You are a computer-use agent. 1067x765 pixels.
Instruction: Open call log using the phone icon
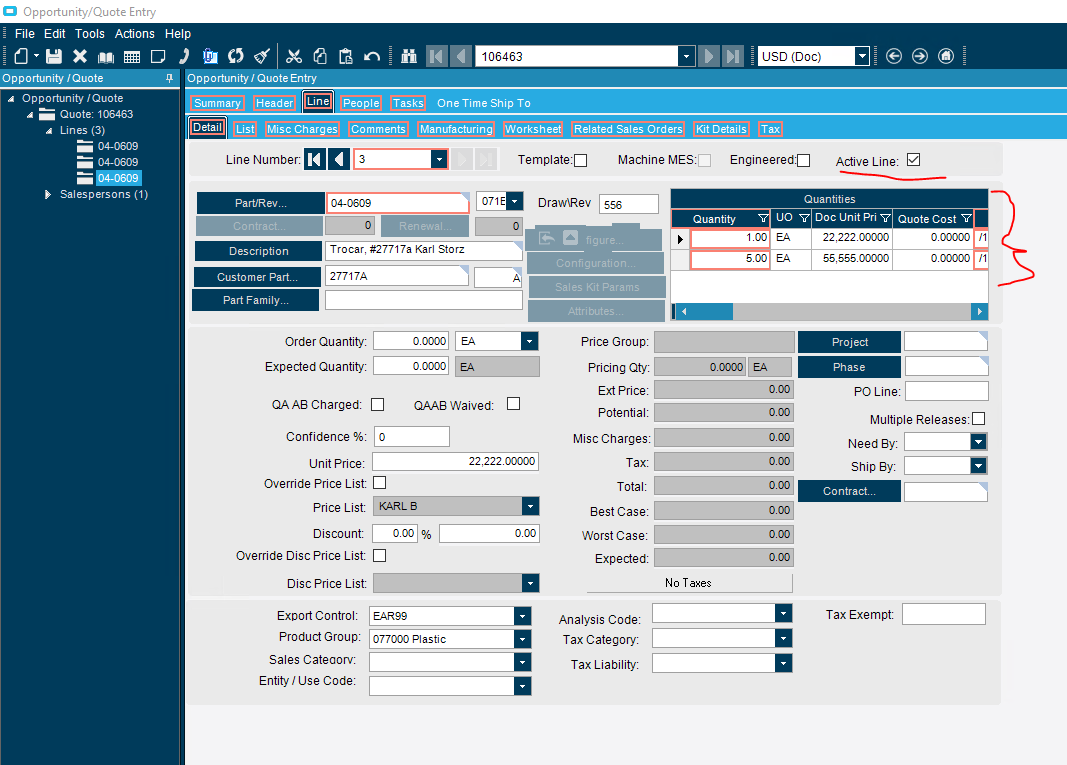click(x=184, y=56)
